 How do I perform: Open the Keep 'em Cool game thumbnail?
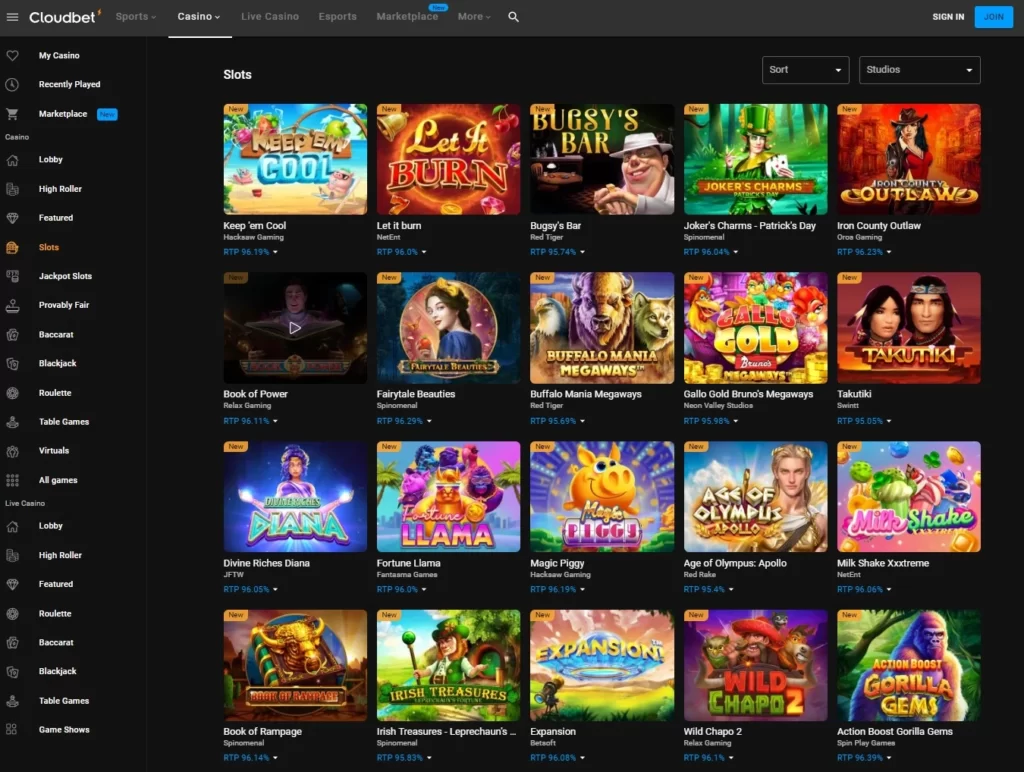coord(295,159)
